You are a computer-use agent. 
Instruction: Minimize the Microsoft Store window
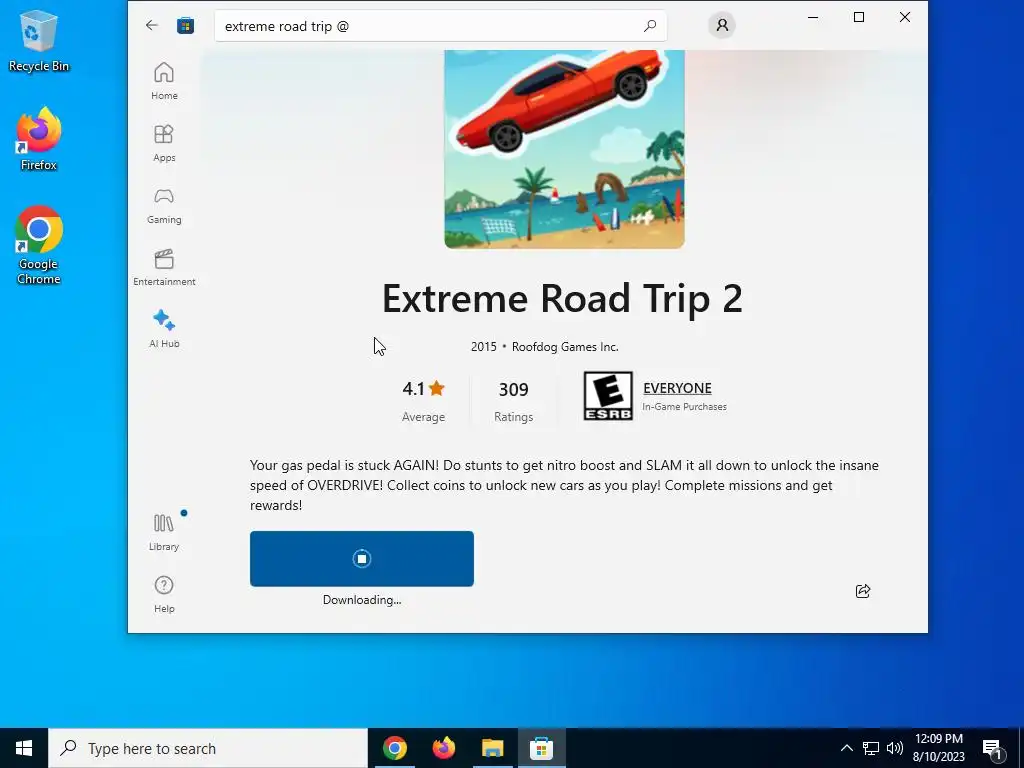pos(813,18)
